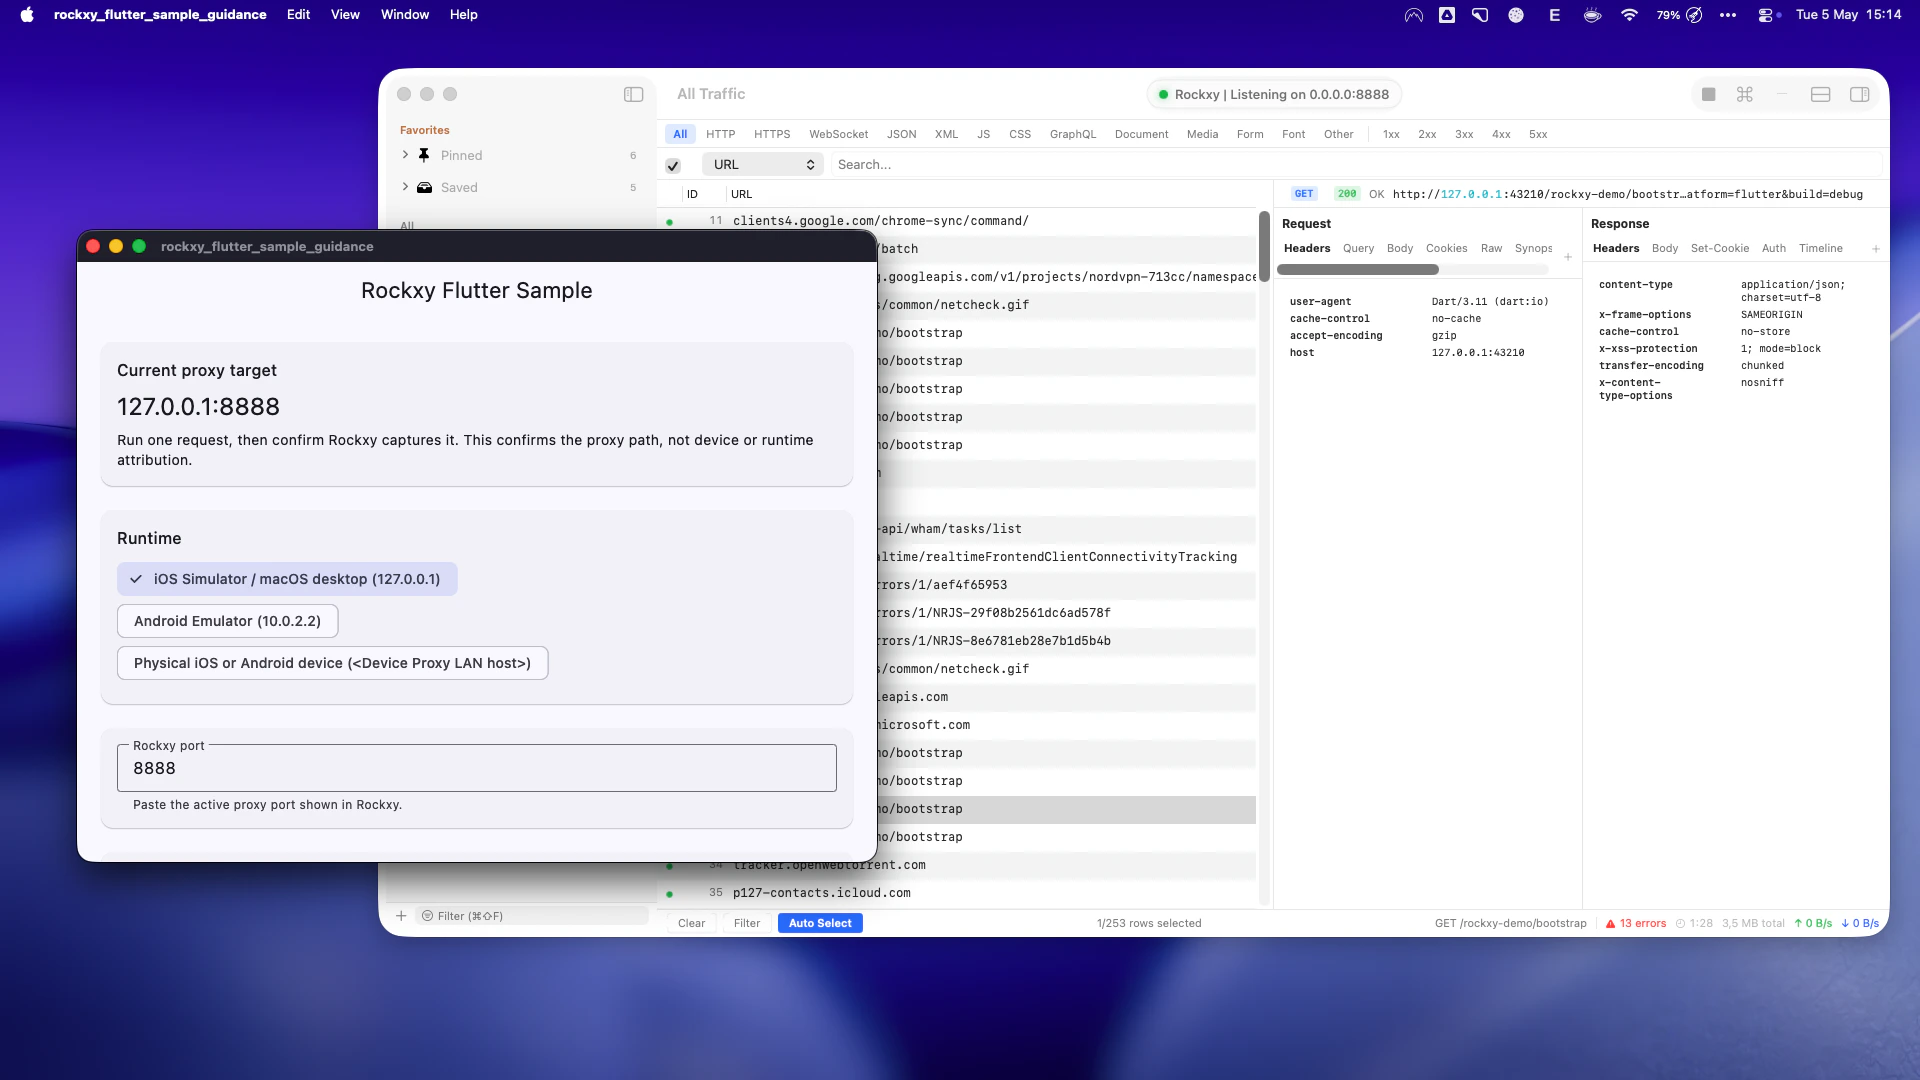
Task: Select Physical iOS or Android device runtime
Action: click(332, 663)
